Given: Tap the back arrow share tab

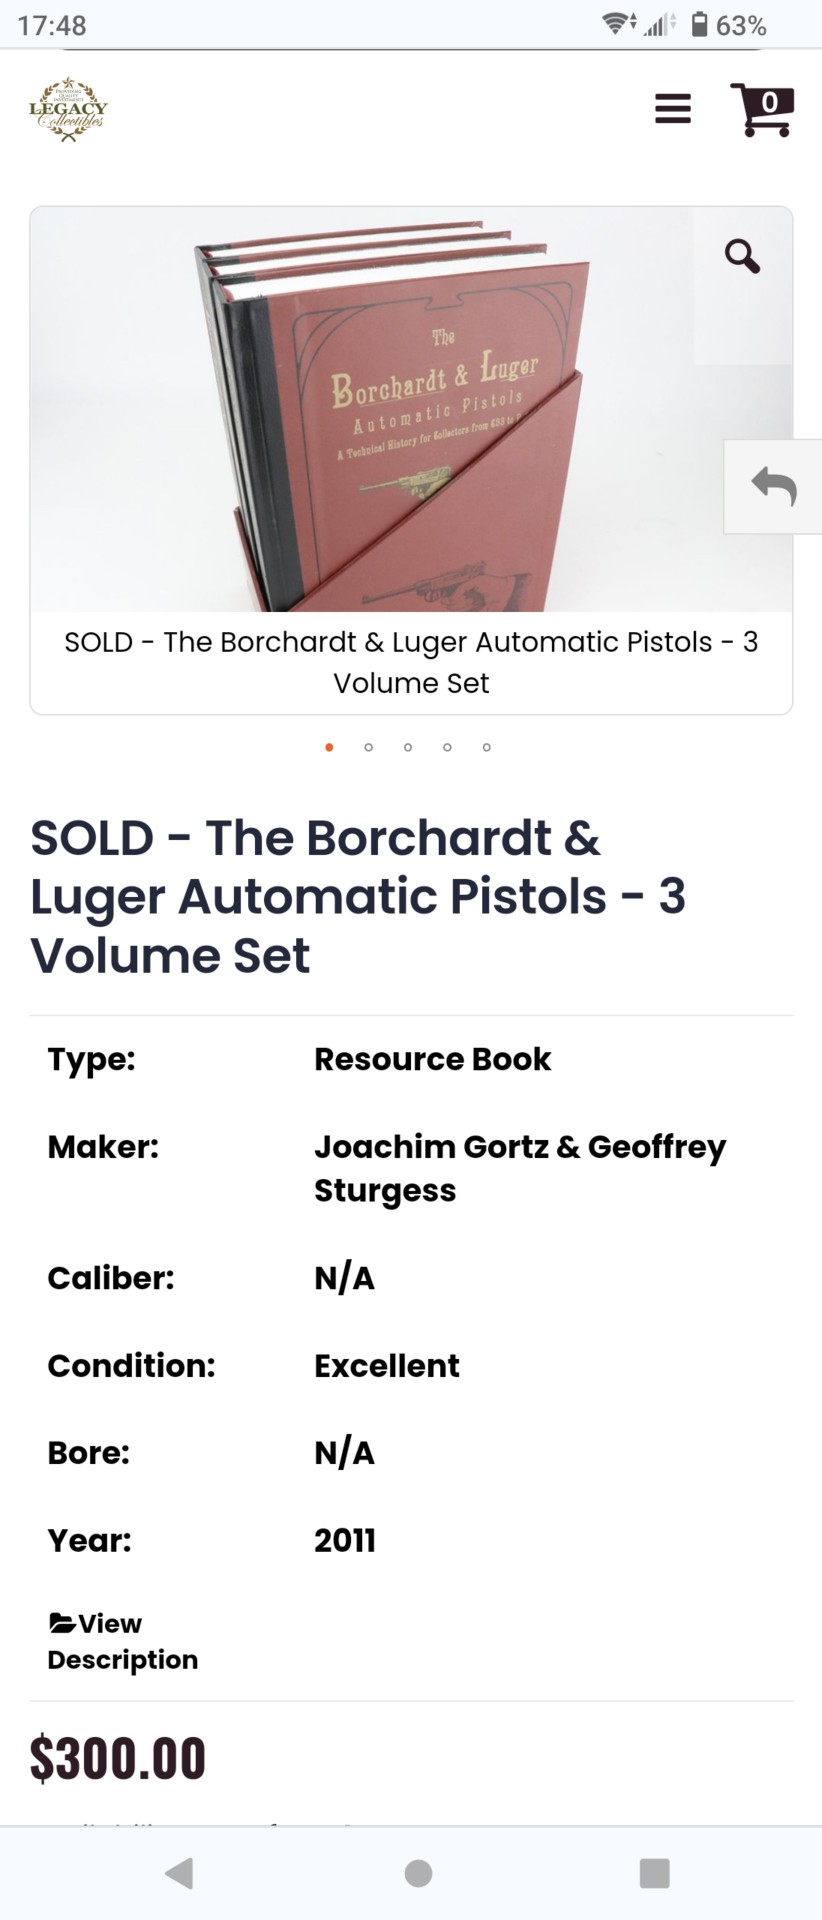Looking at the screenshot, I should pyautogui.click(x=773, y=486).
